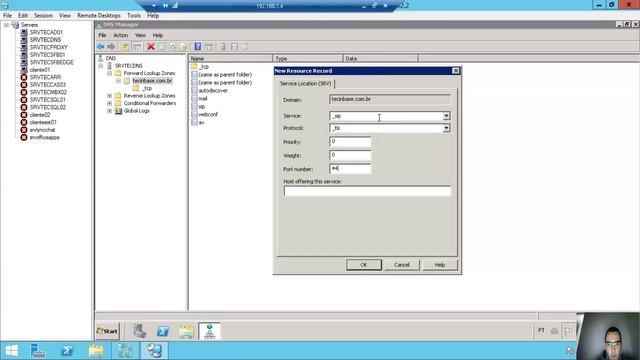Click Cancel in New Resource Record dialog

click(402, 265)
